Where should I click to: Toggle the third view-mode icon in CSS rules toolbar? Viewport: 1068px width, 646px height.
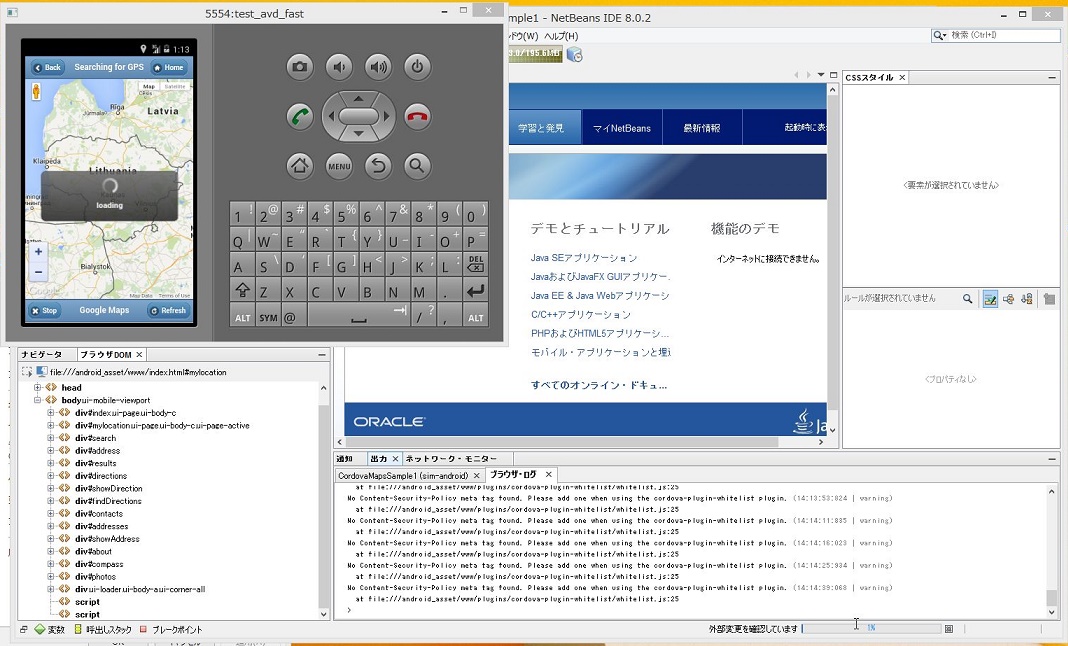coord(1009,298)
